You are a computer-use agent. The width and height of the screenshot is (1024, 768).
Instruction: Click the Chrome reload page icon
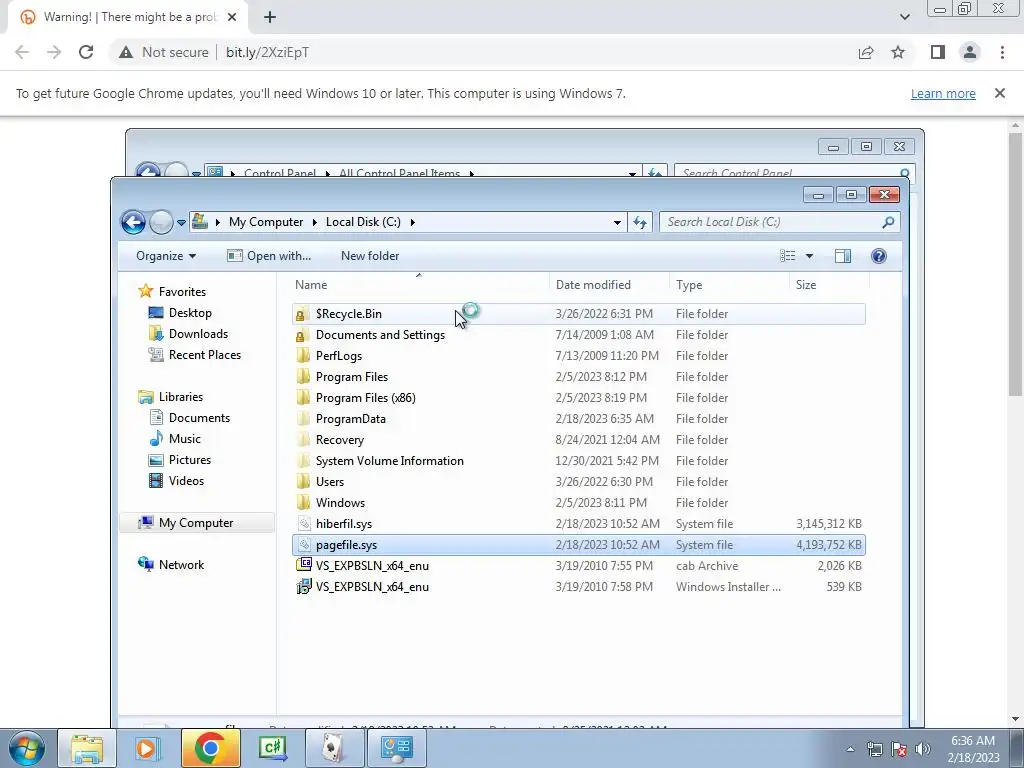pyautogui.click(x=86, y=52)
